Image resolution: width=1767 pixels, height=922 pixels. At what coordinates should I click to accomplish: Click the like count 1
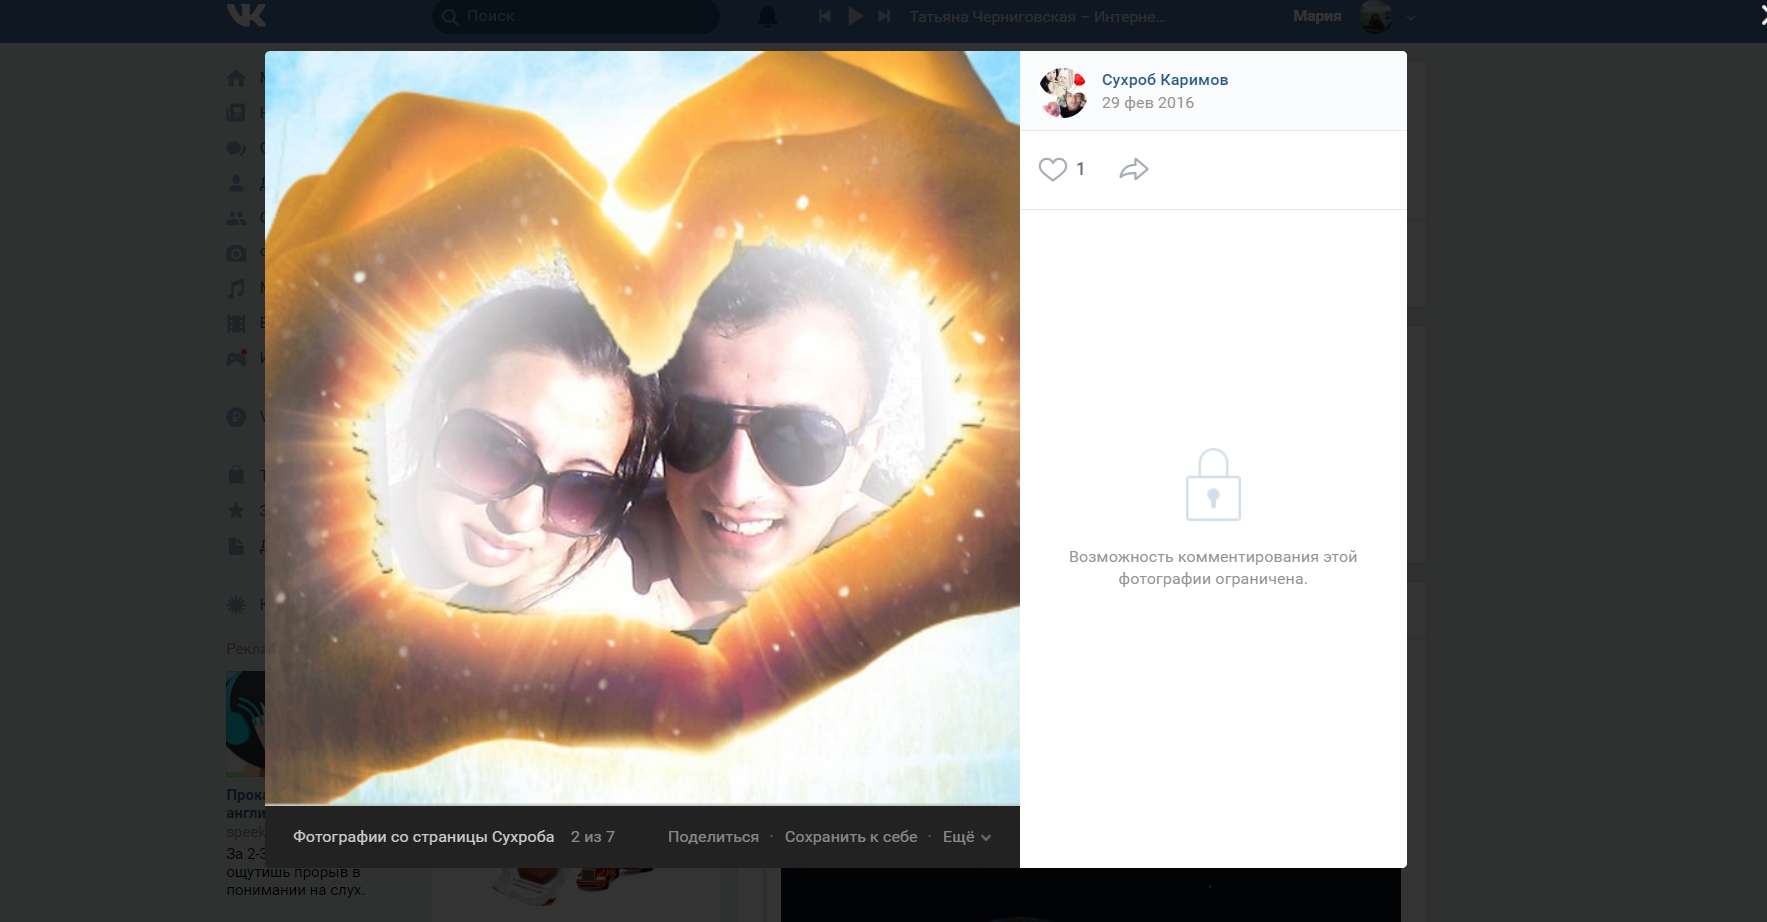[x=1080, y=169]
